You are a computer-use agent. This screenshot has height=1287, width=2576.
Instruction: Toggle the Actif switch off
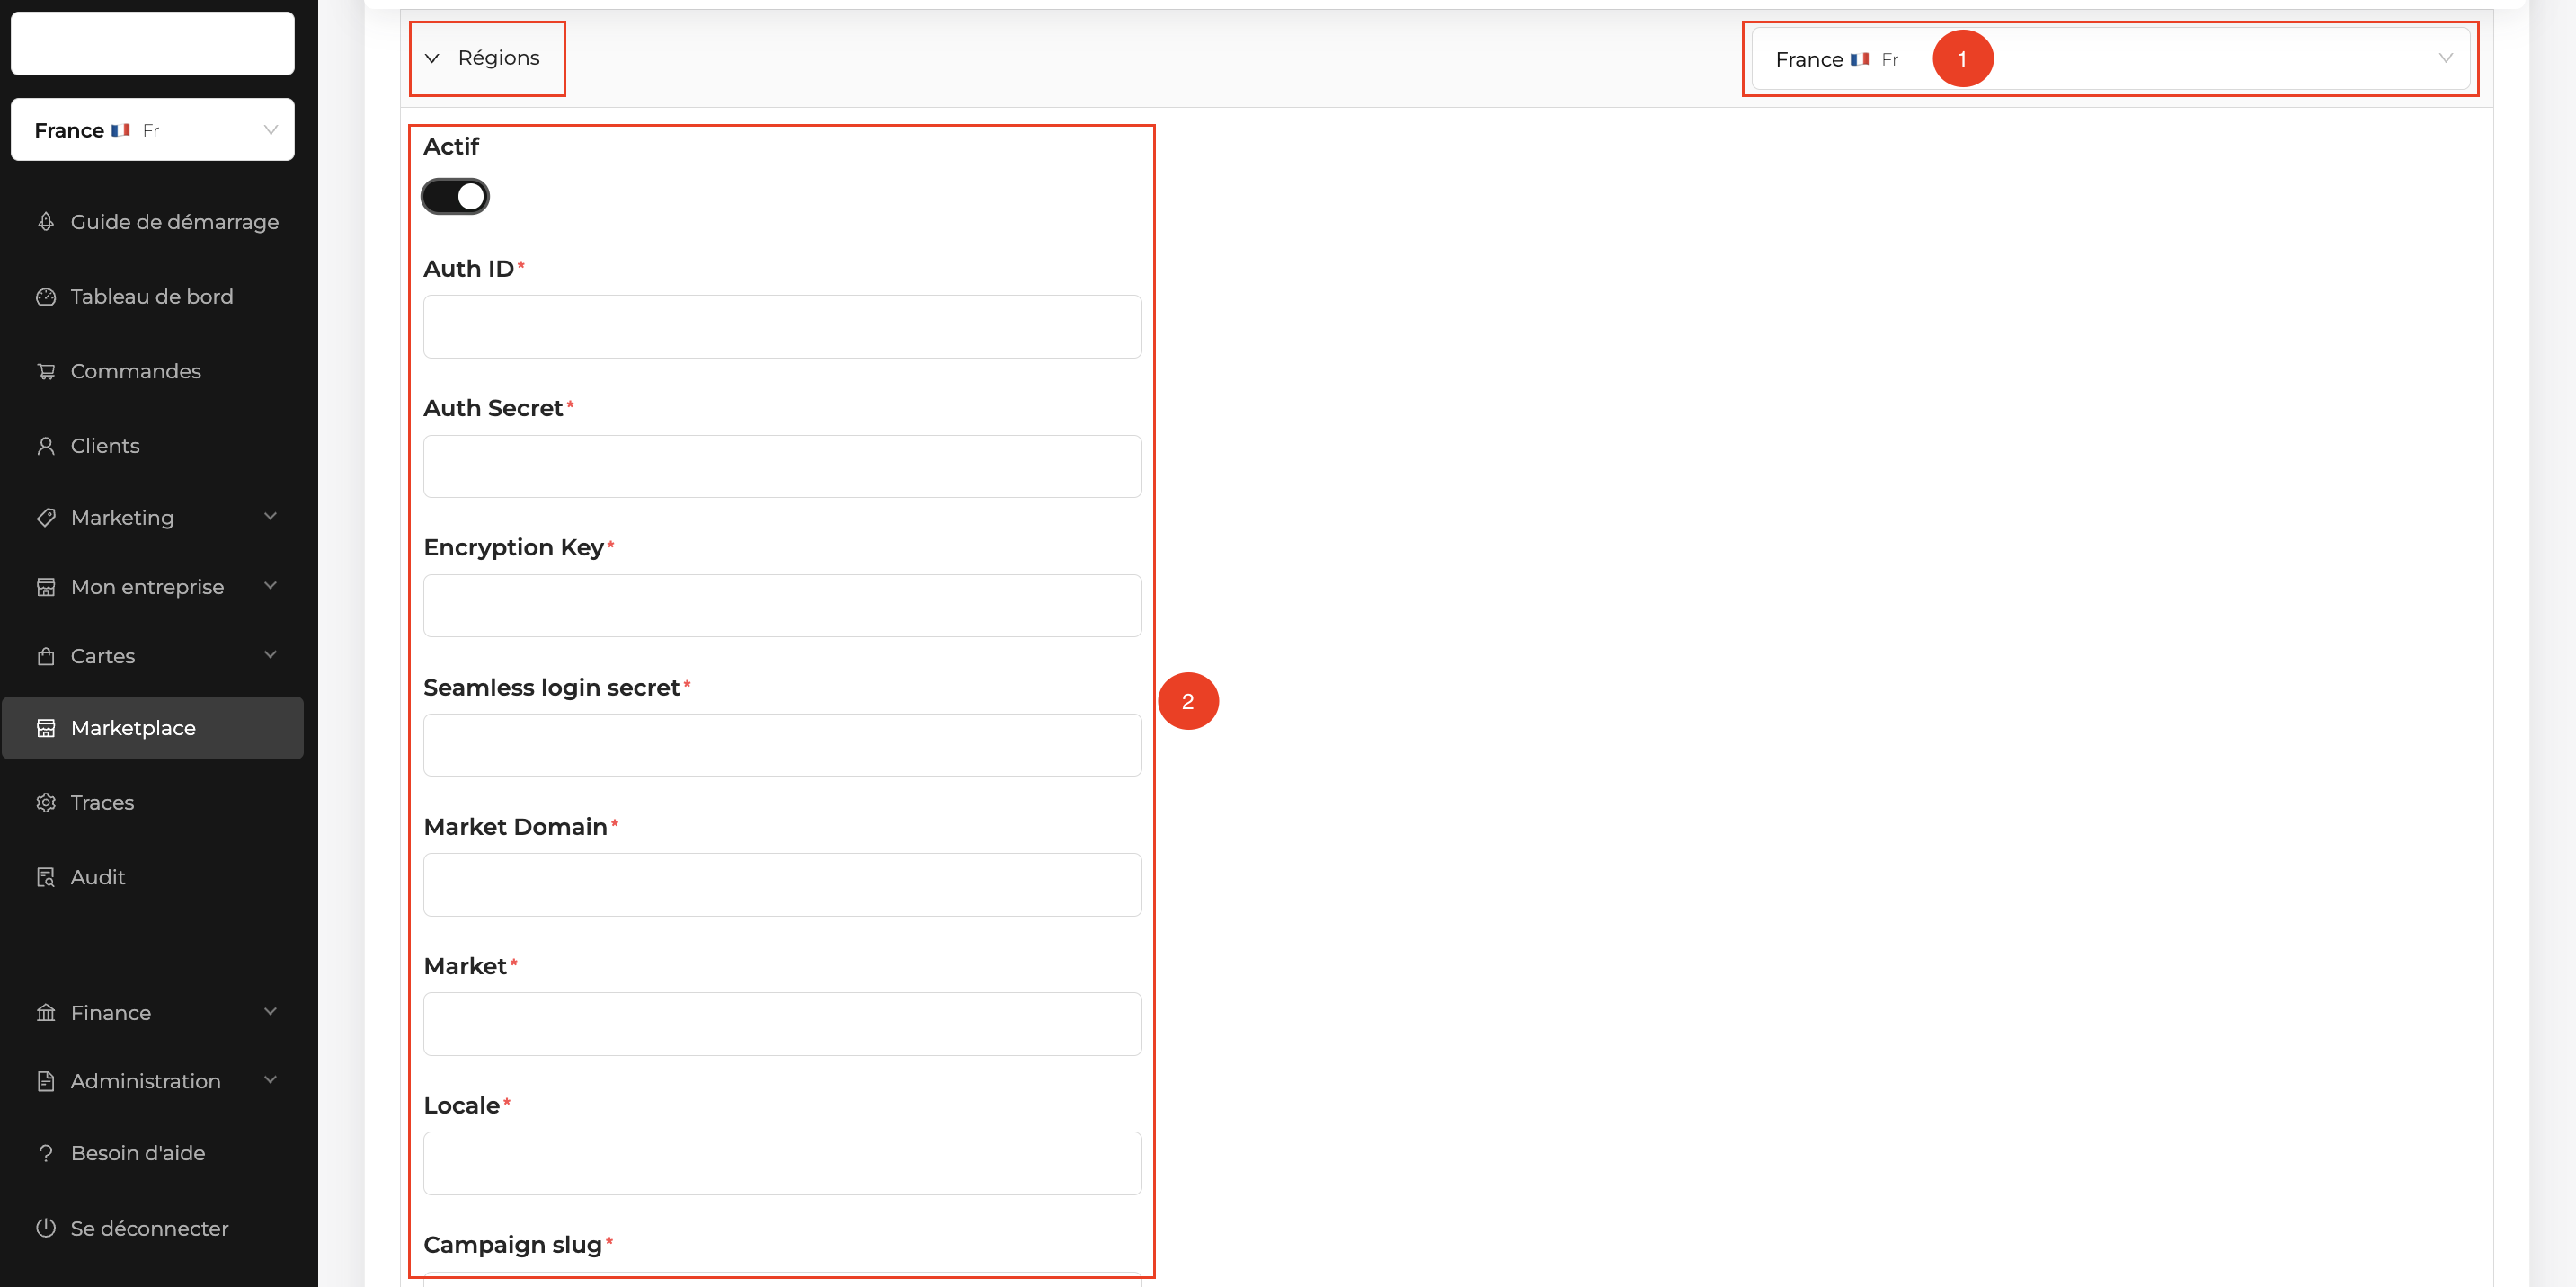[x=455, y=197]
